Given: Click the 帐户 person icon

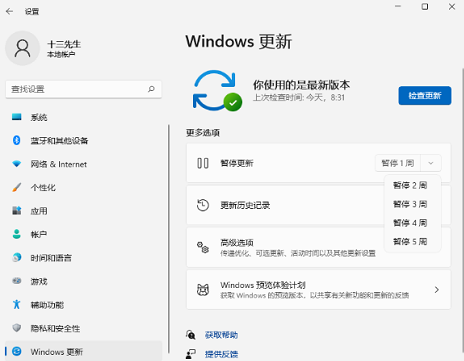Looking at the screenshot, I should (17, 234).
